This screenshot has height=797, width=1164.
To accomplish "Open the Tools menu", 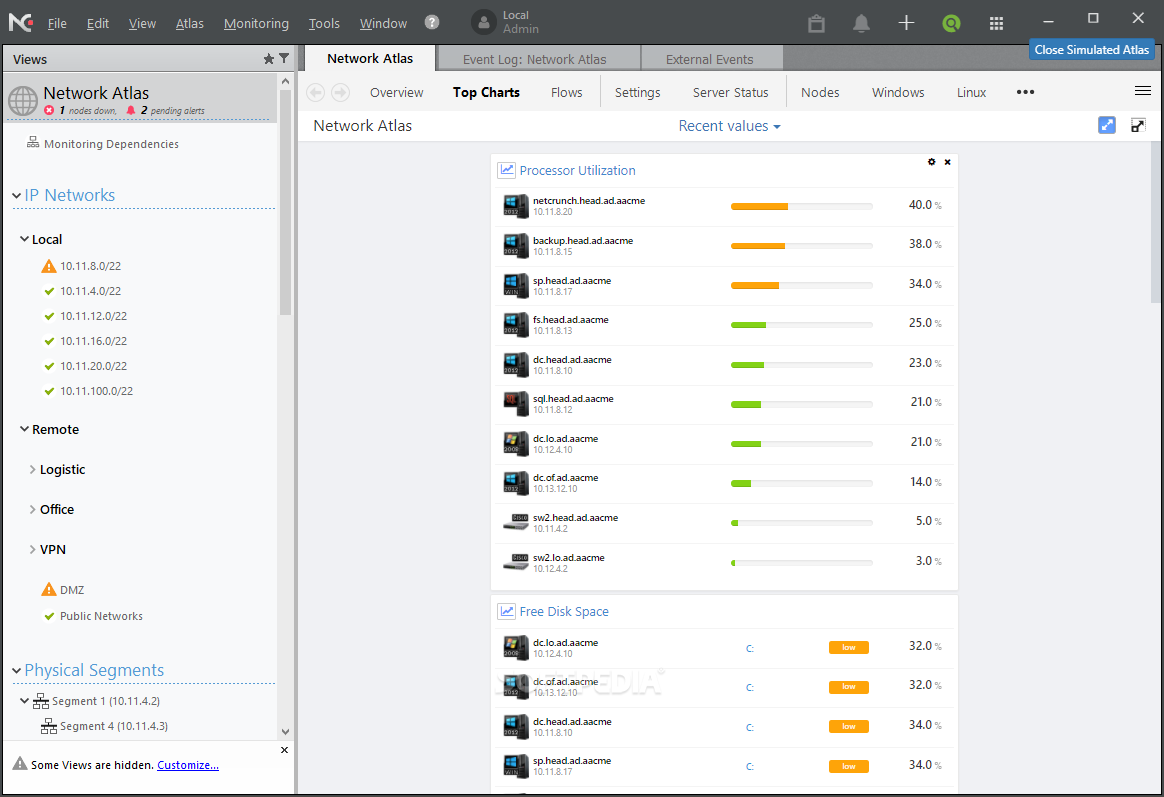I will pyautogui.click(x=324, y=23).
